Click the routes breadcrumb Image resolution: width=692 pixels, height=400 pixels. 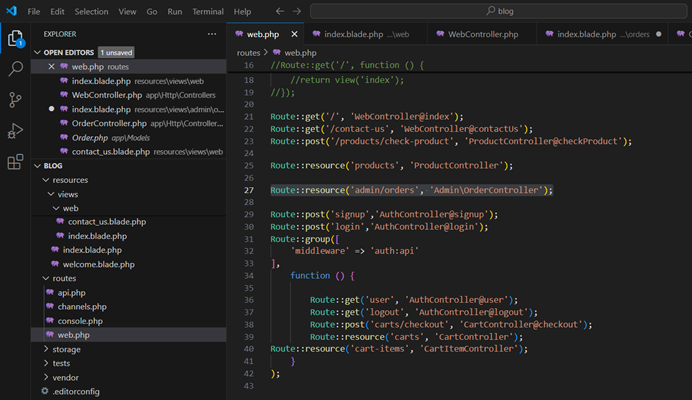point(248,52)
